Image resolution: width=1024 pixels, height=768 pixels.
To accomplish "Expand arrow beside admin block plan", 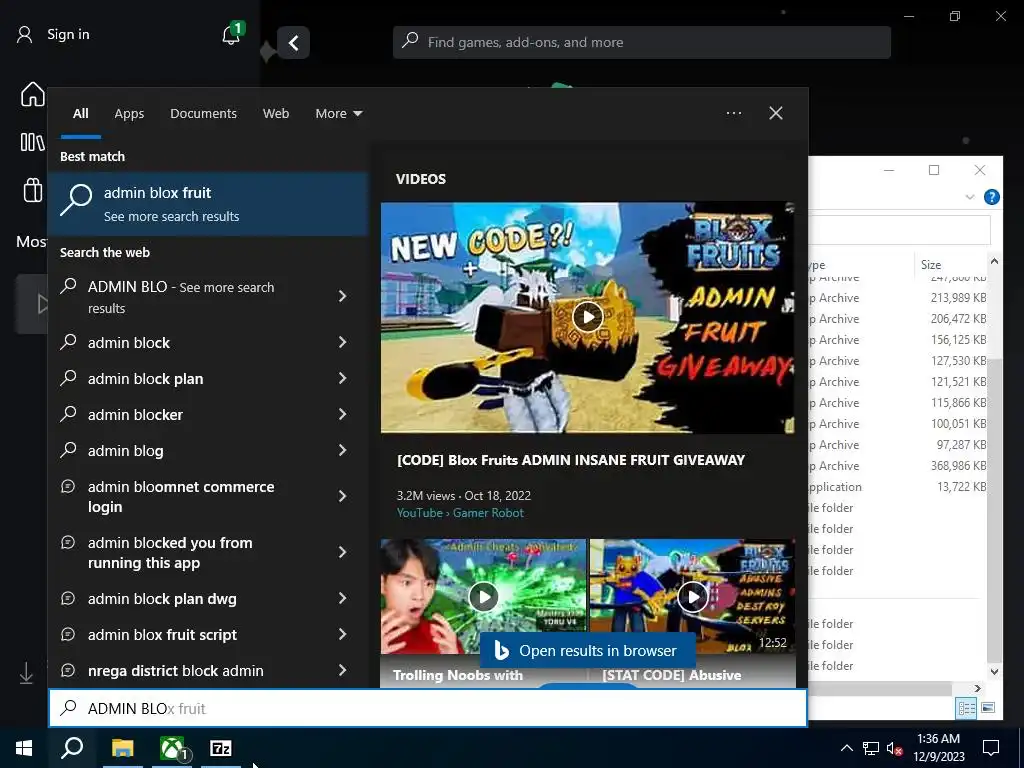I will tap(342, 378).
